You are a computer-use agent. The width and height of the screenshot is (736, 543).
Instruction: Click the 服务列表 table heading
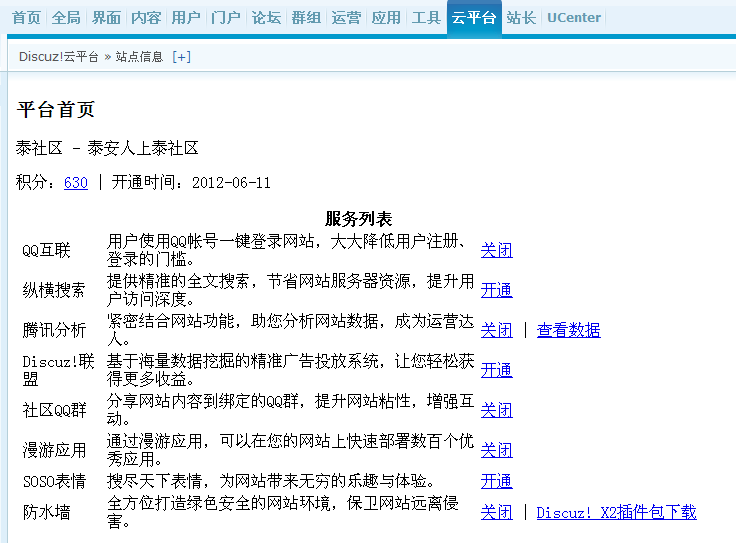click(359, 219)
